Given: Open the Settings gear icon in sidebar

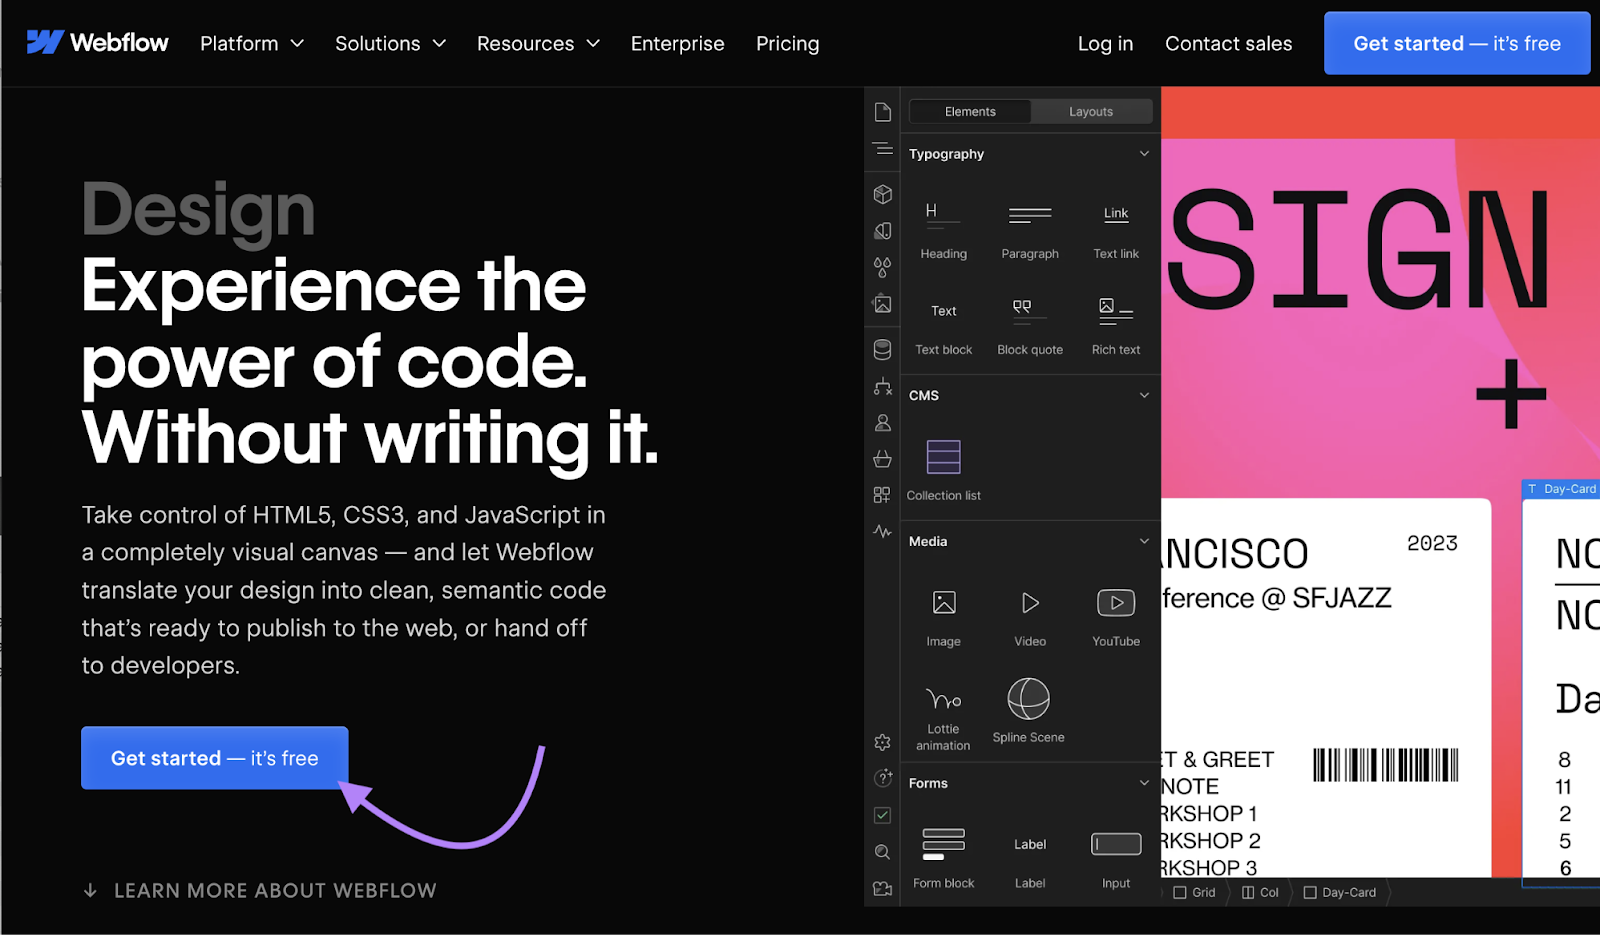Looking at the screenshot, I should [x=882, y=742].
